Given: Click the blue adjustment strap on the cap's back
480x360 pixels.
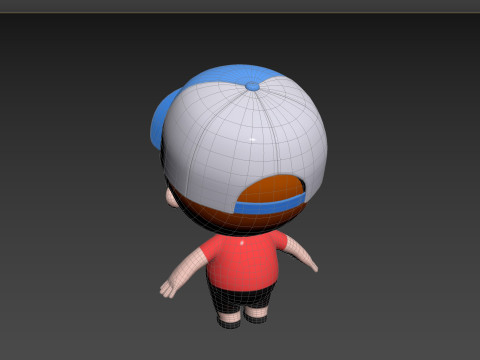Looking at the screenshot, I should (269, 204).
